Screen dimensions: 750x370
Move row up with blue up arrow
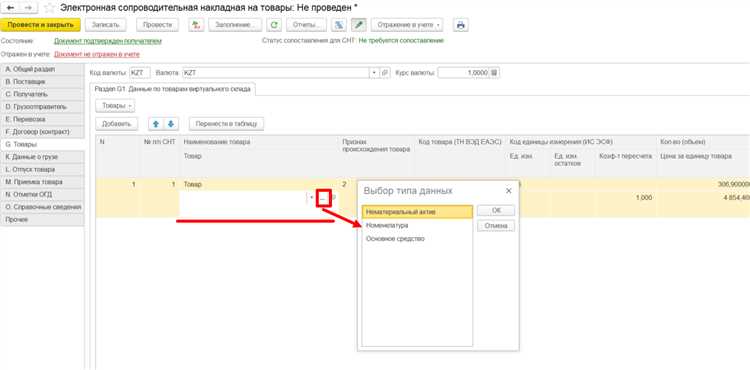point(155,124)
